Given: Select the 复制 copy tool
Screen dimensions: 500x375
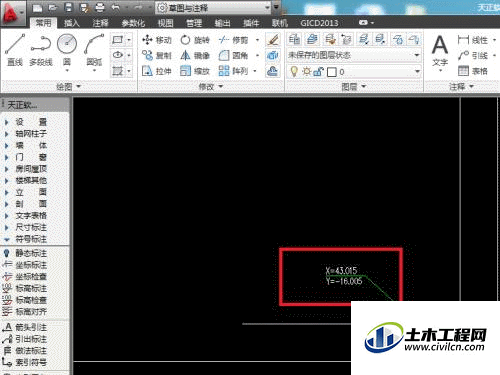Looking at the screenshot, I should [157, 55].
